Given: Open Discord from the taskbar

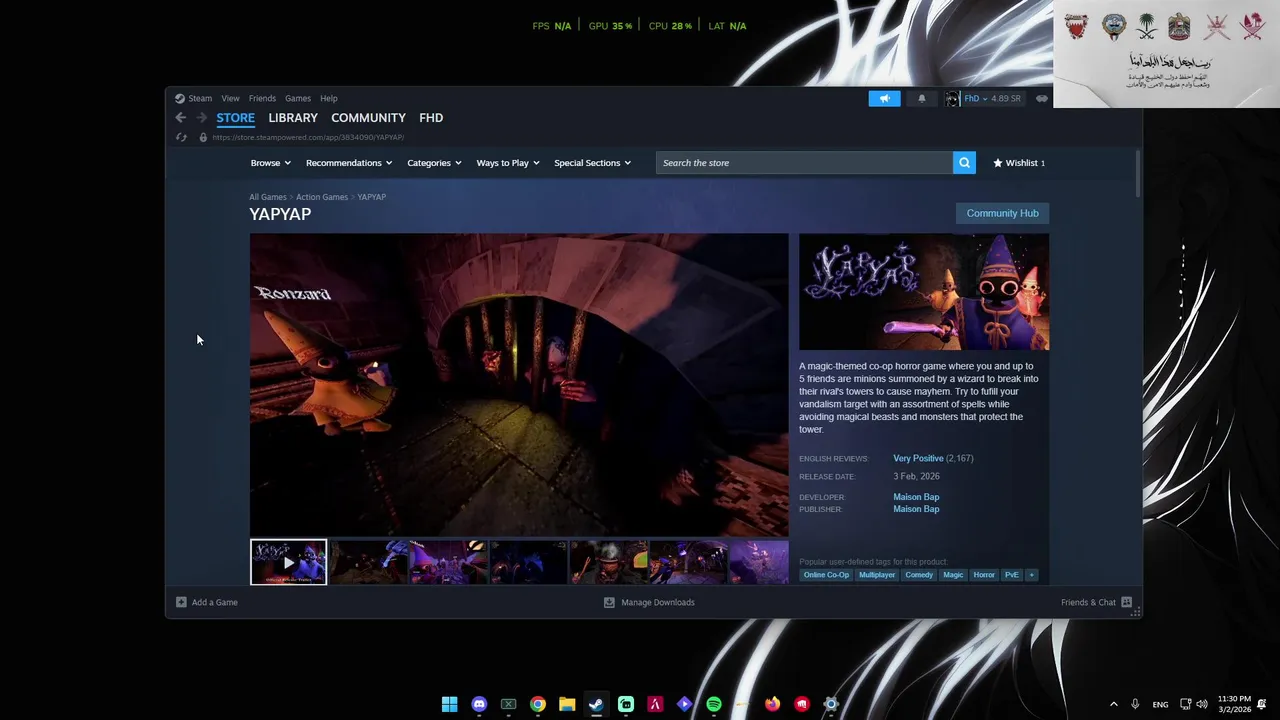Looking at the screenshot, I should pos(479,704).
